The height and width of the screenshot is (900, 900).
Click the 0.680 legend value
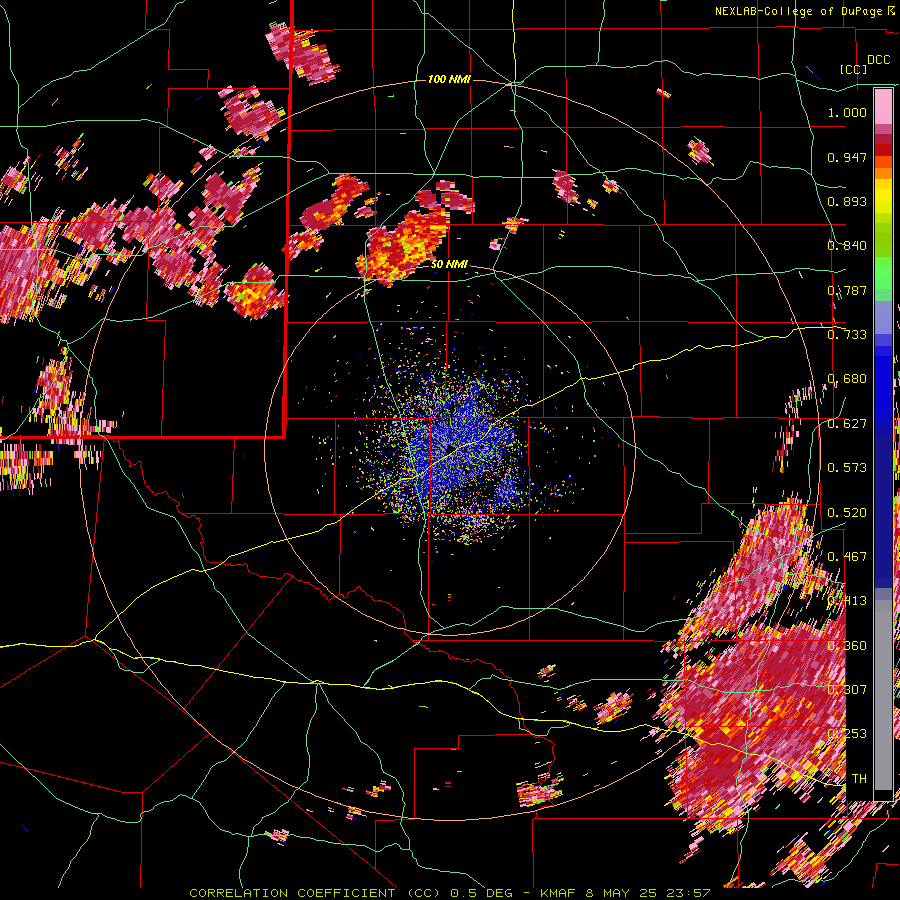(847, 379)
